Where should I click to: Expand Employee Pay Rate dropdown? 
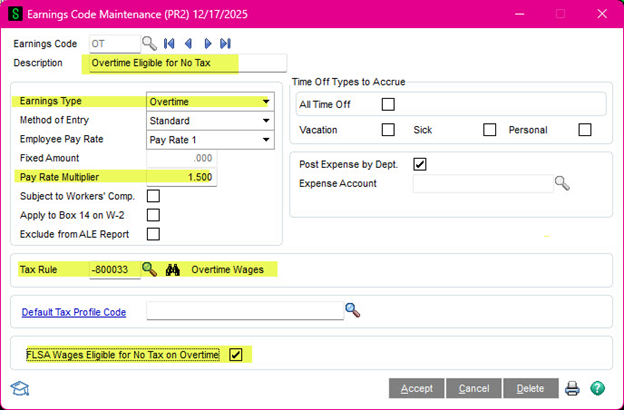(x=266, y=139)
